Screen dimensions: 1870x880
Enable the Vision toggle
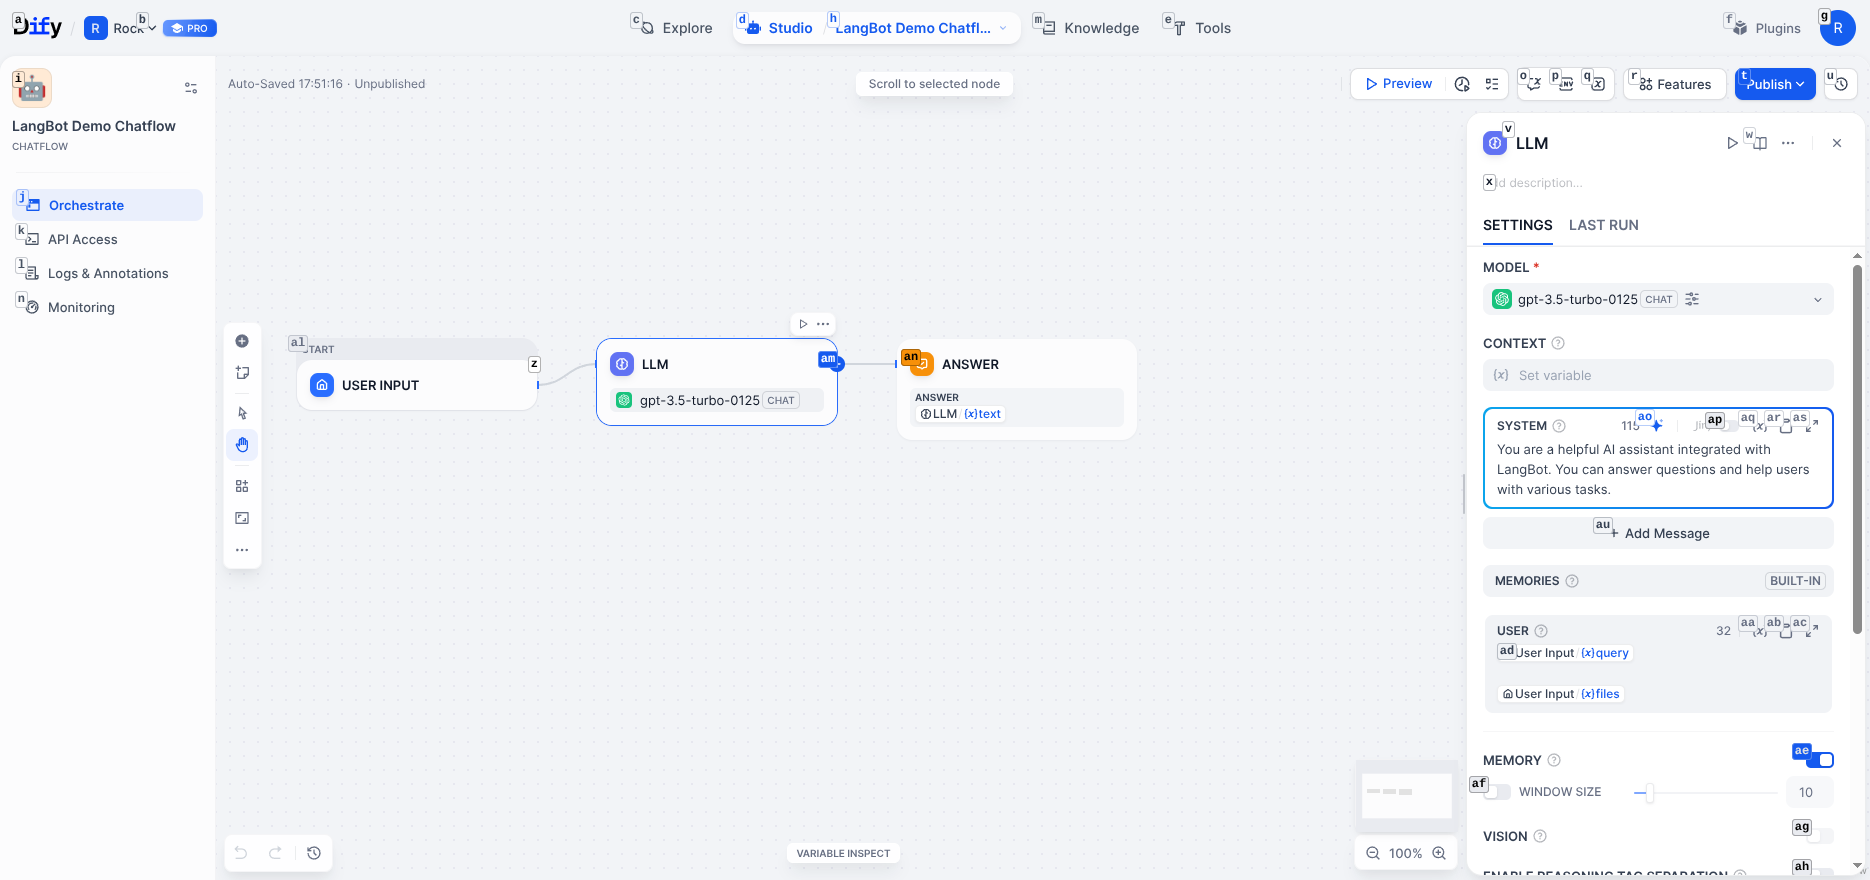[x=1820, y=836]
